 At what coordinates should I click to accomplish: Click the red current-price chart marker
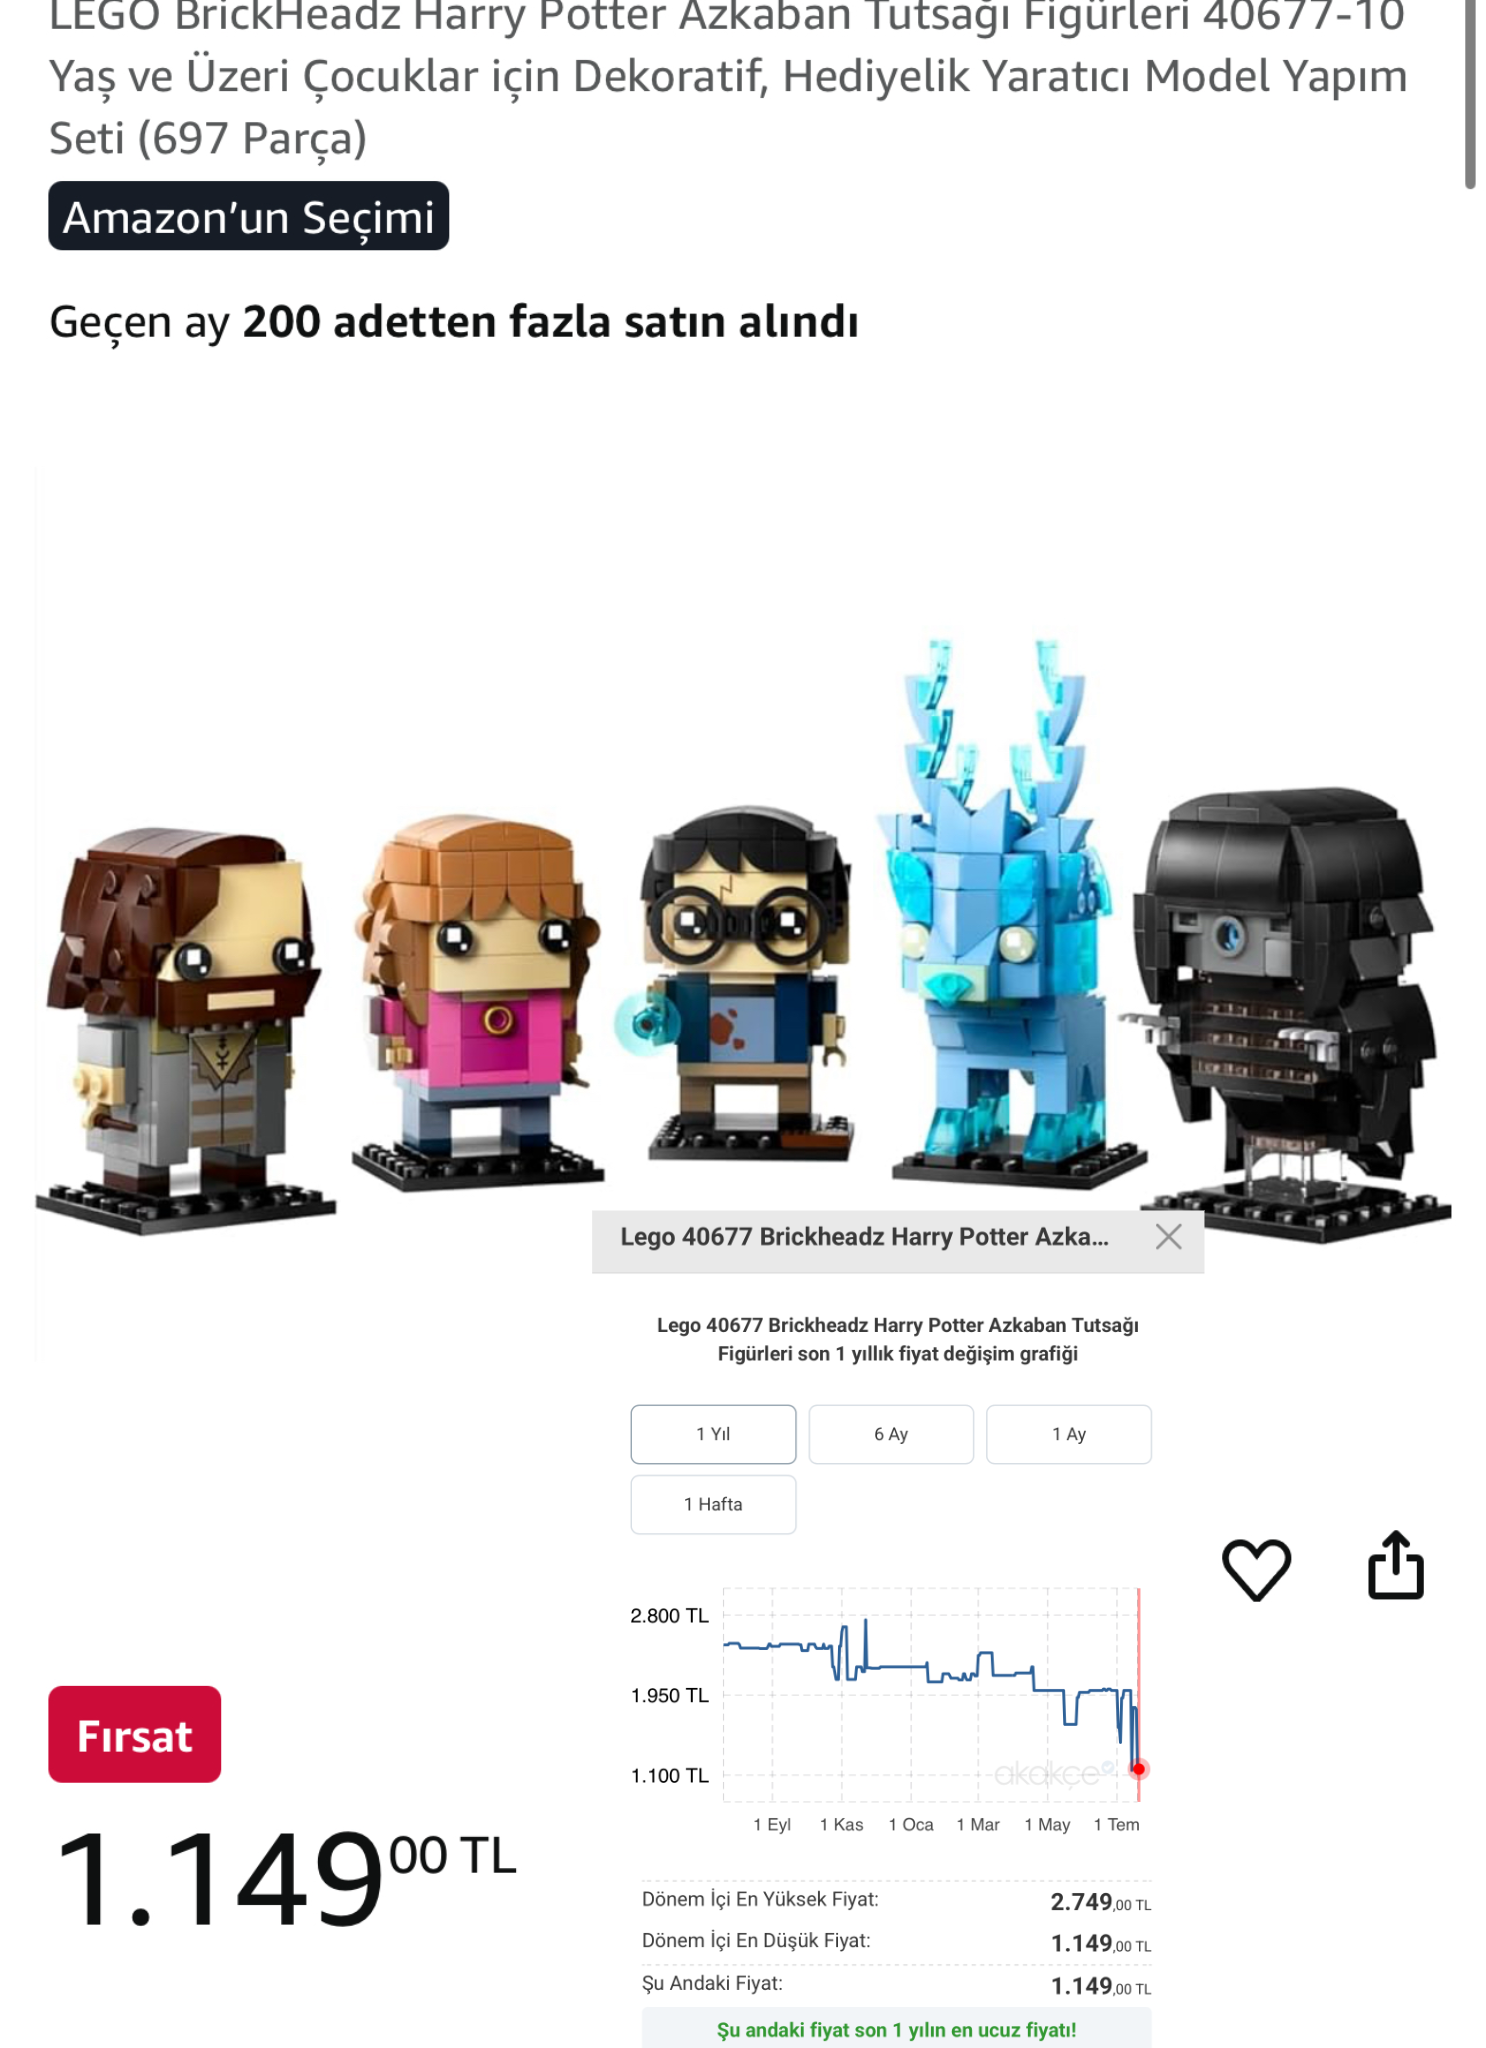(1138, 1769)
